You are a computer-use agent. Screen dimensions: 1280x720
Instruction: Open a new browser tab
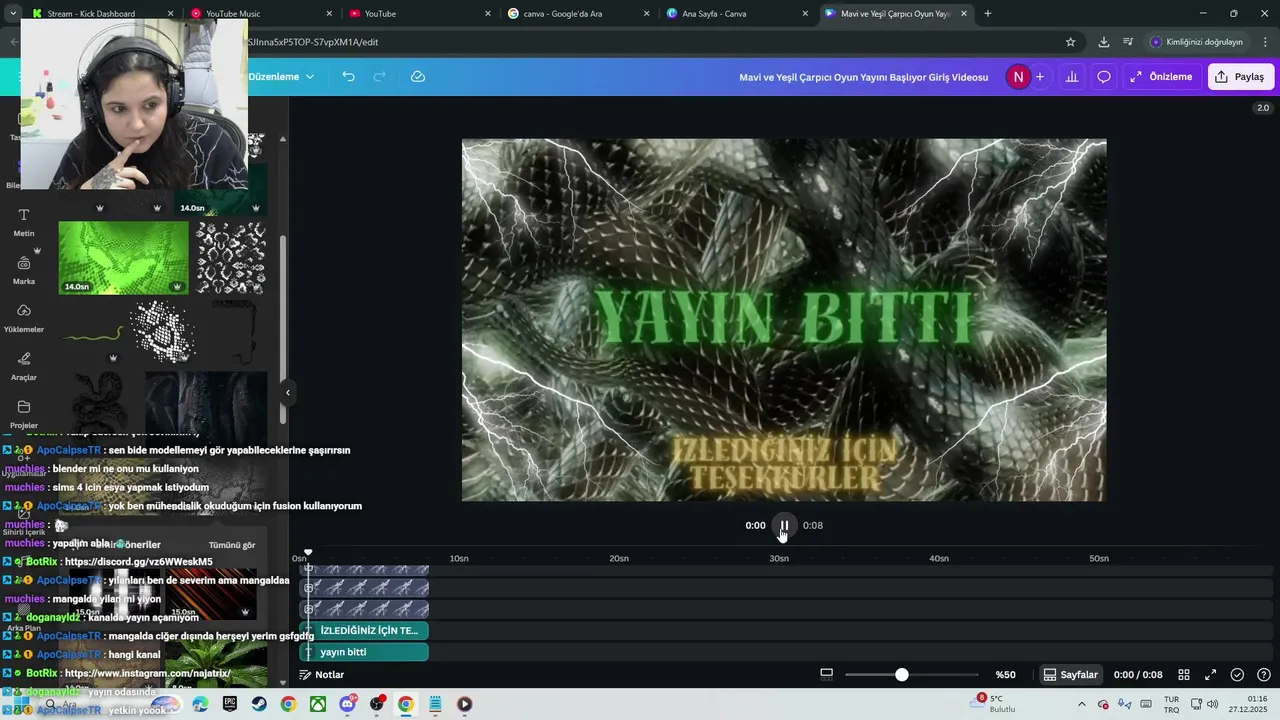click(988, 14)
